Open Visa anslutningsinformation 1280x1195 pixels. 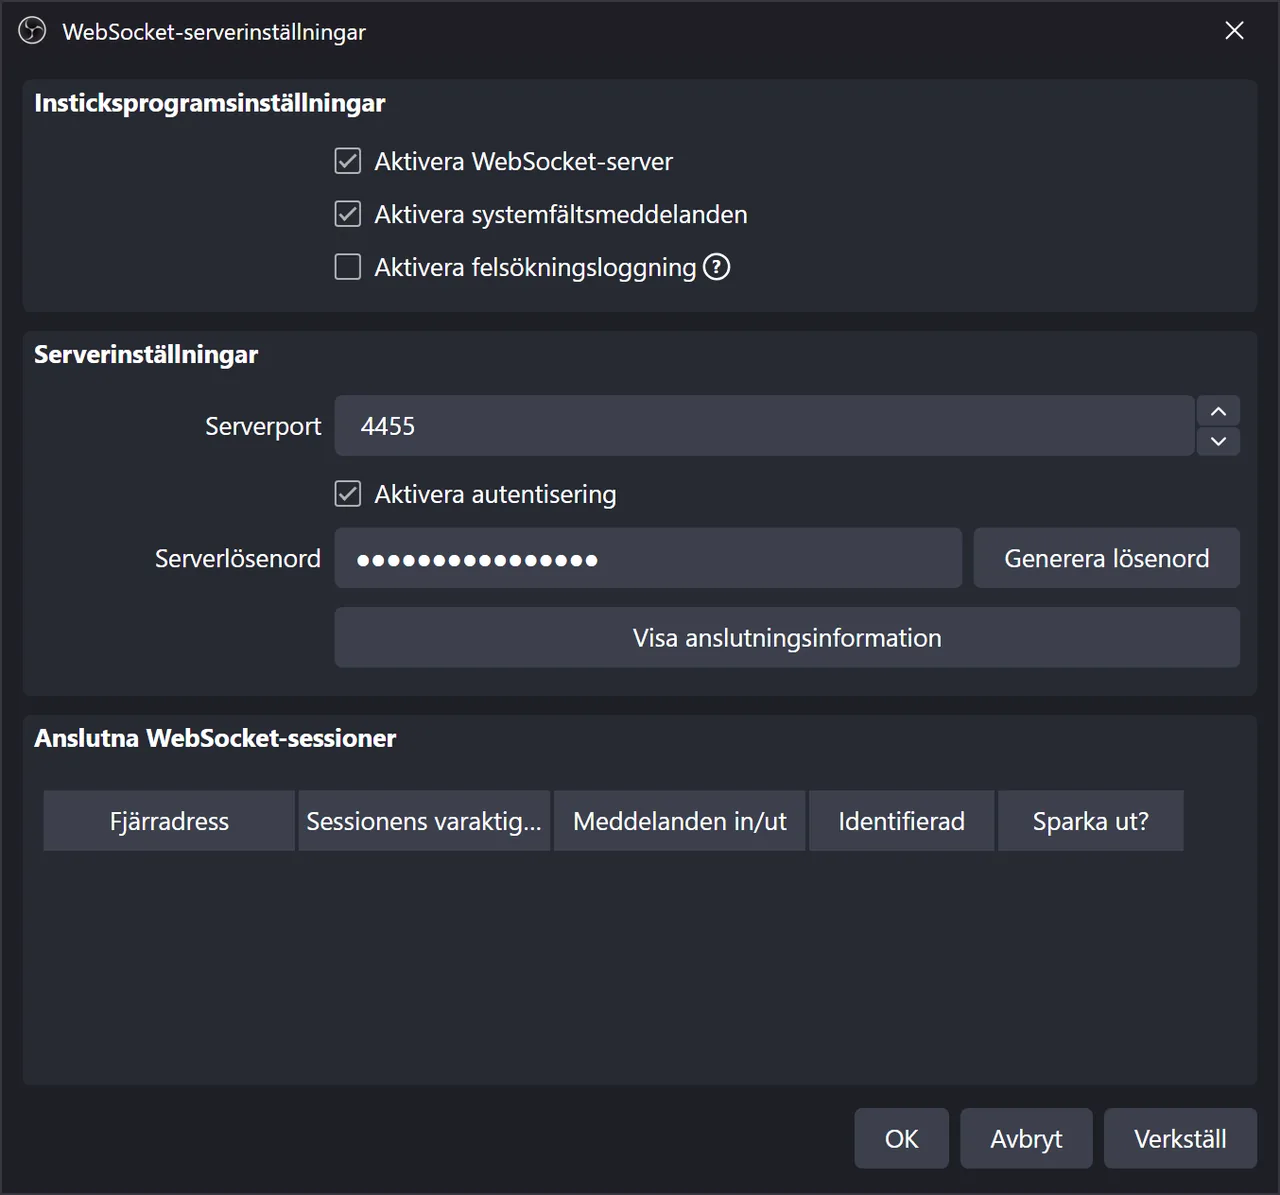(787, 638)
